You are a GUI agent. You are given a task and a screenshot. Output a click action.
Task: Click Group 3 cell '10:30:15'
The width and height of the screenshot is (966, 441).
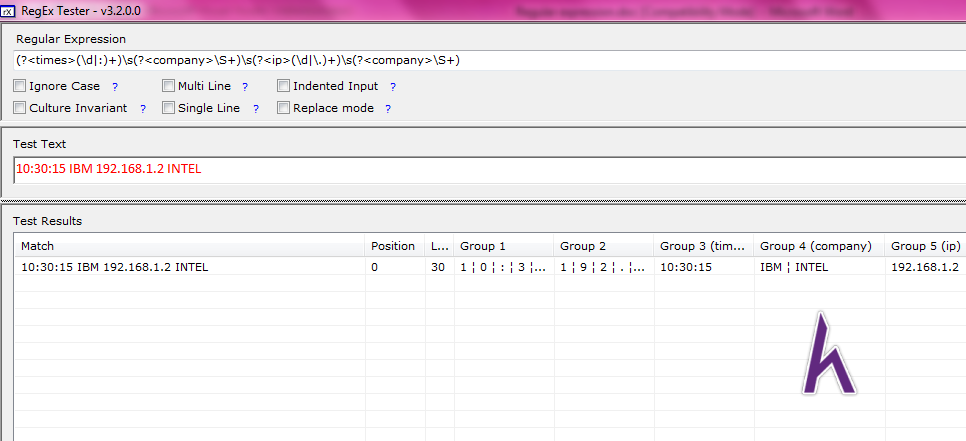(x=686, y=267)
